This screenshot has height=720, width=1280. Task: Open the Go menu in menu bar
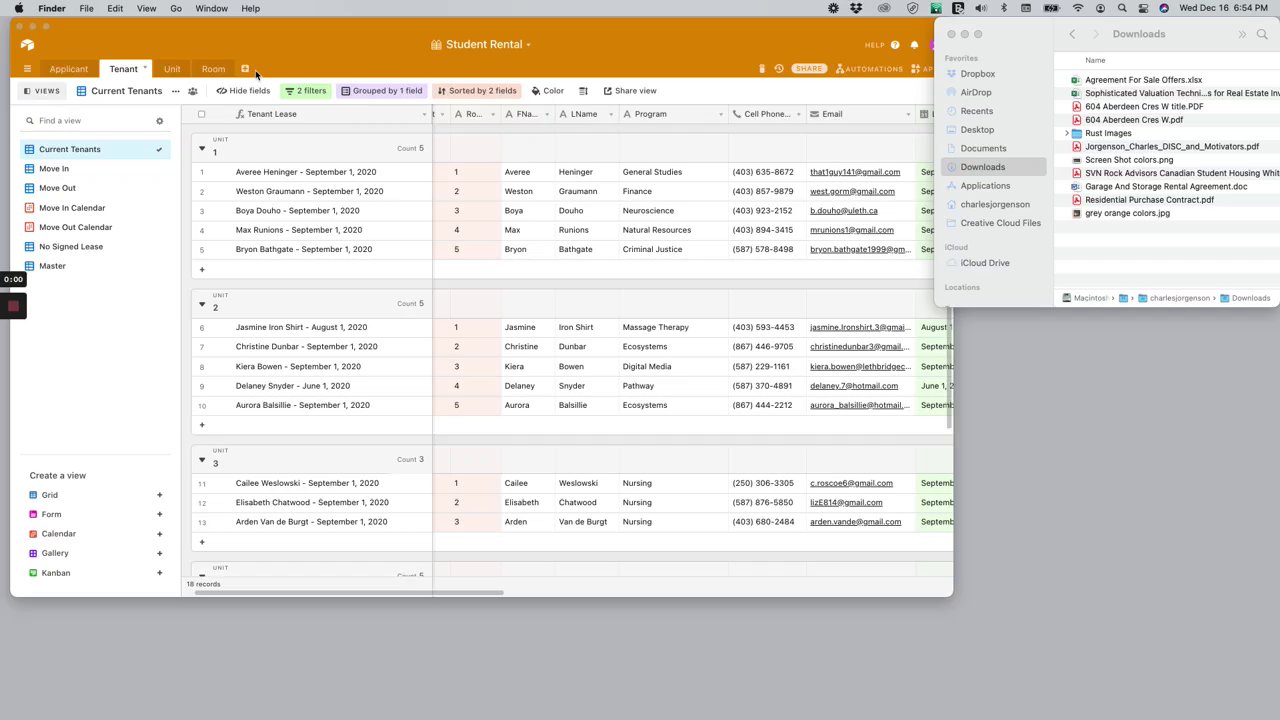tap(176, 8)
